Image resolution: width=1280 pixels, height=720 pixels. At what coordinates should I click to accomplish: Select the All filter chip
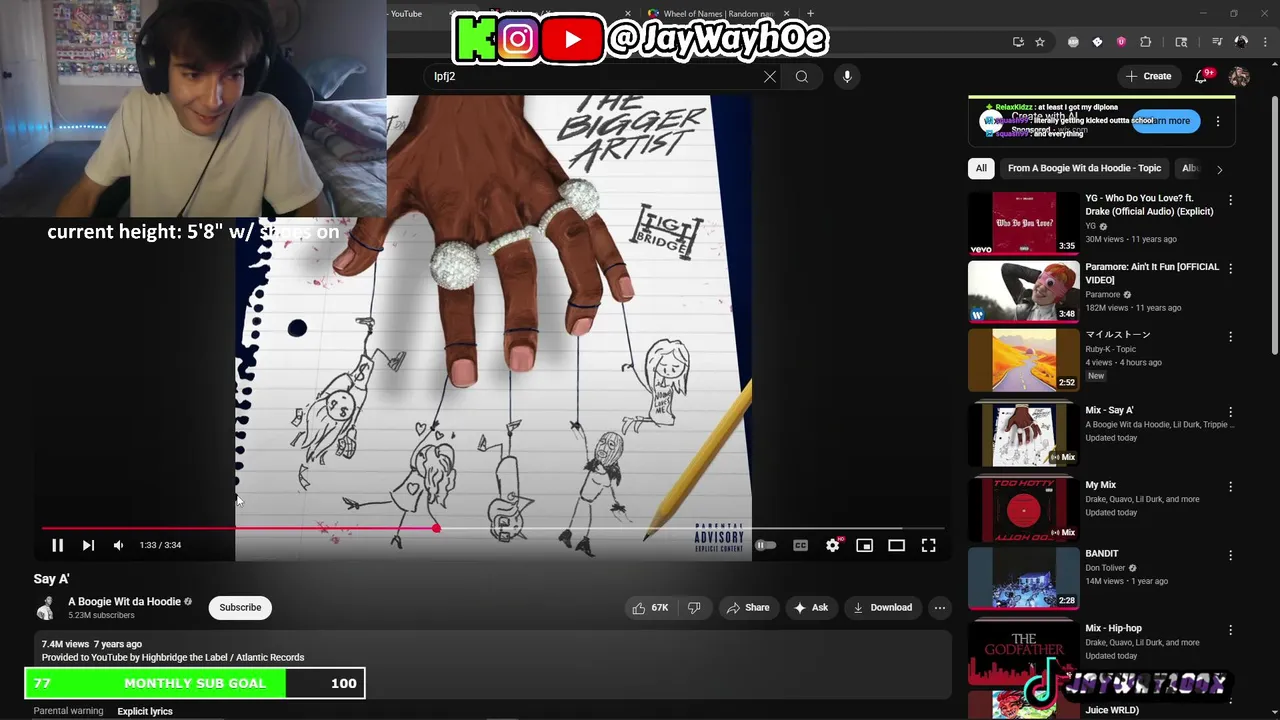point(981,168)
